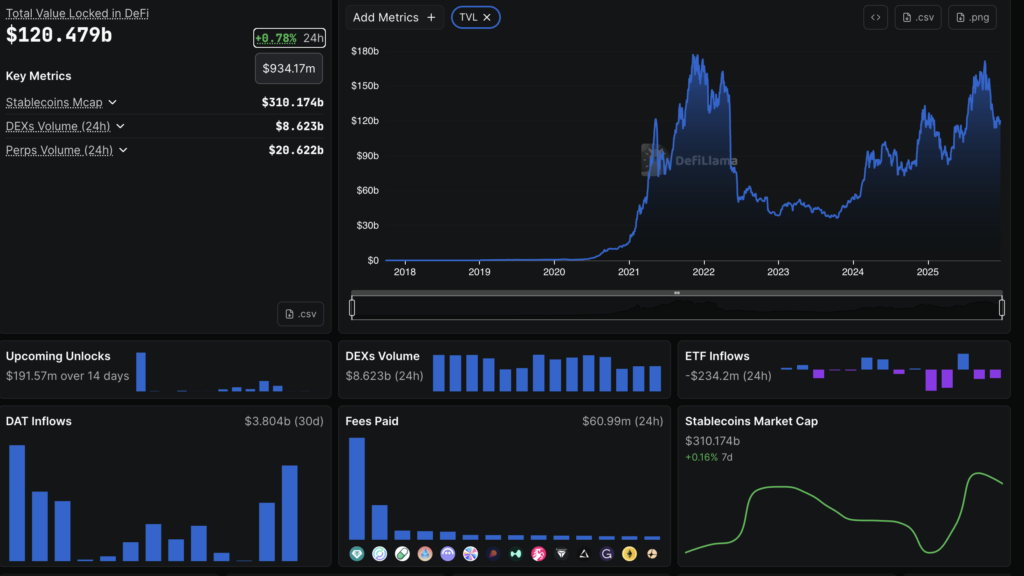Click the embed code icon above the chart

tap(875, 17)
